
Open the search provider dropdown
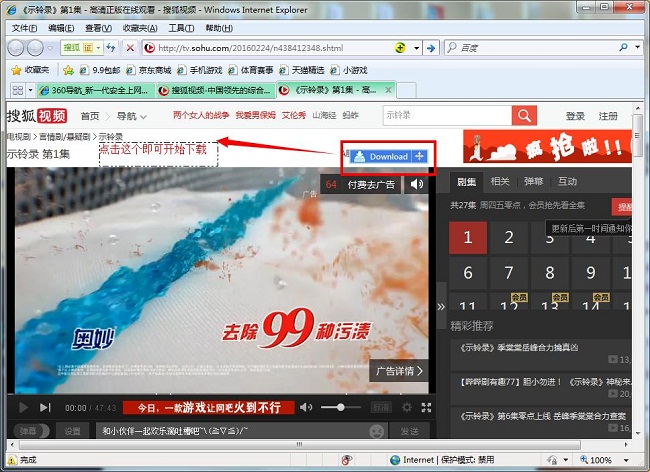[638, 47]
